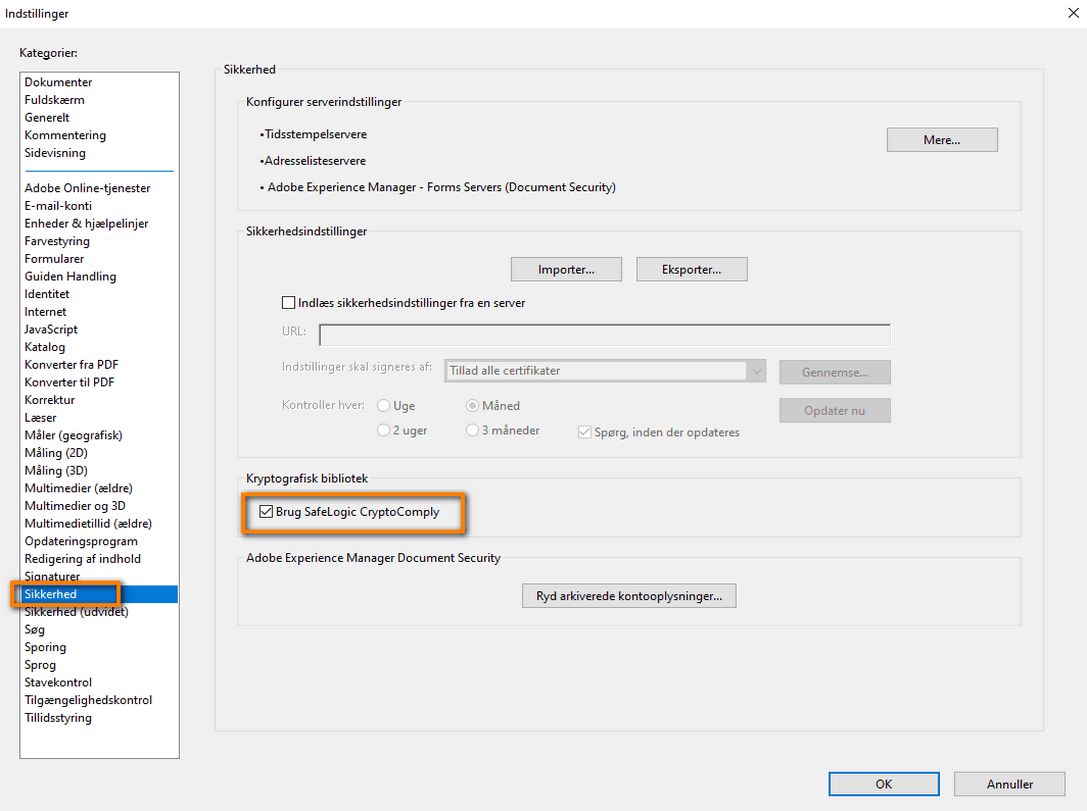Screen dimensions: 1087x811
Task: Select the 3 måneder radio option
Action: 472,430
